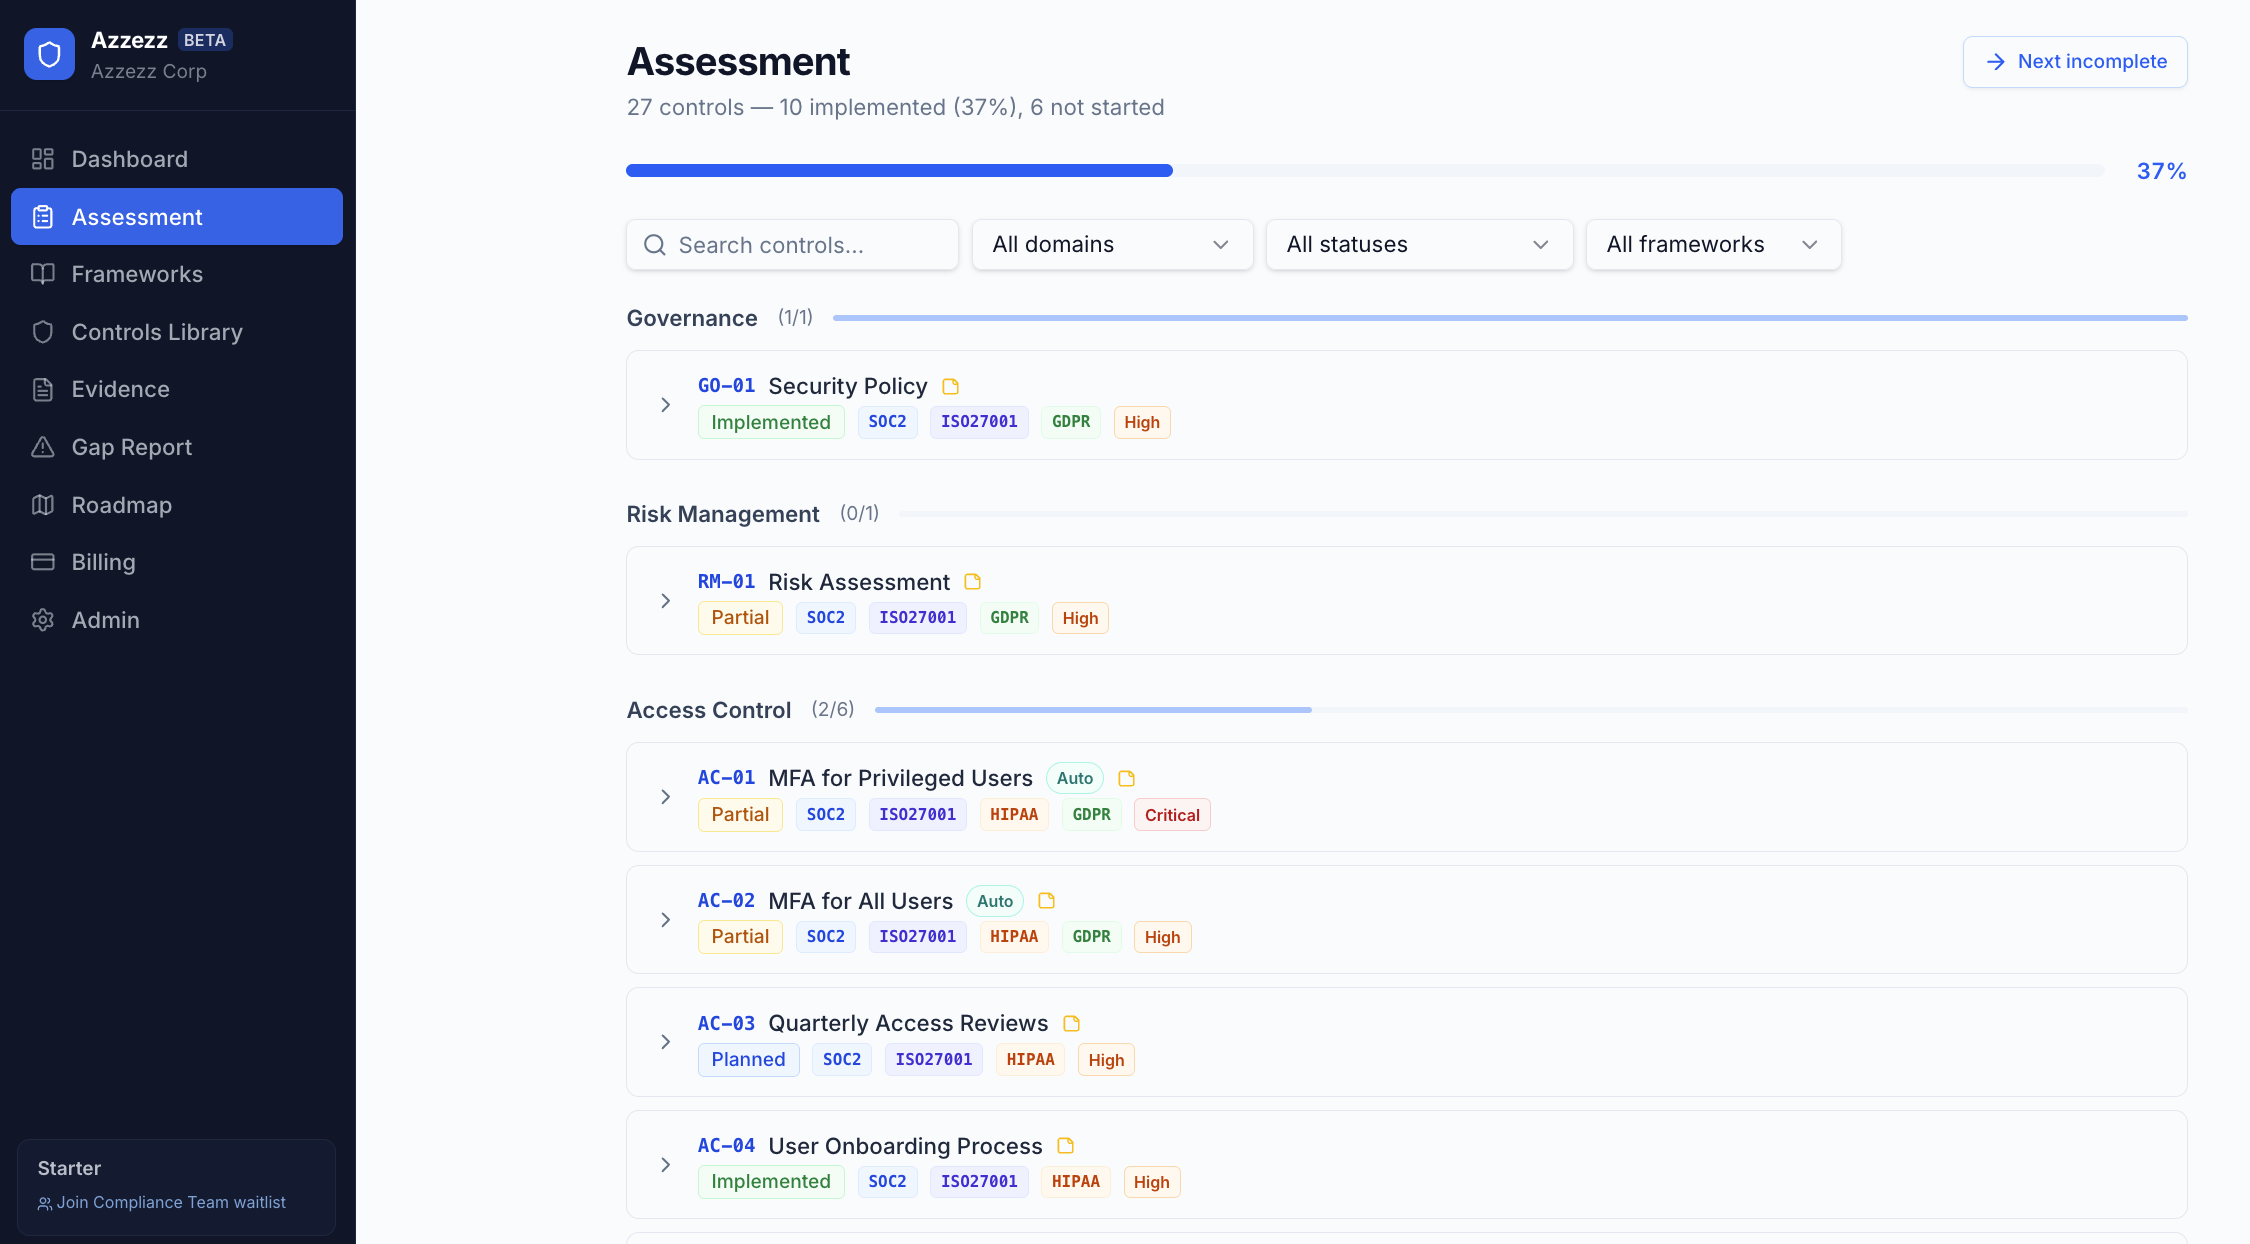Viewport: 2250px width, 1244px height.
Task: Open the Evidence section
Action: click(x=177, y=389)
